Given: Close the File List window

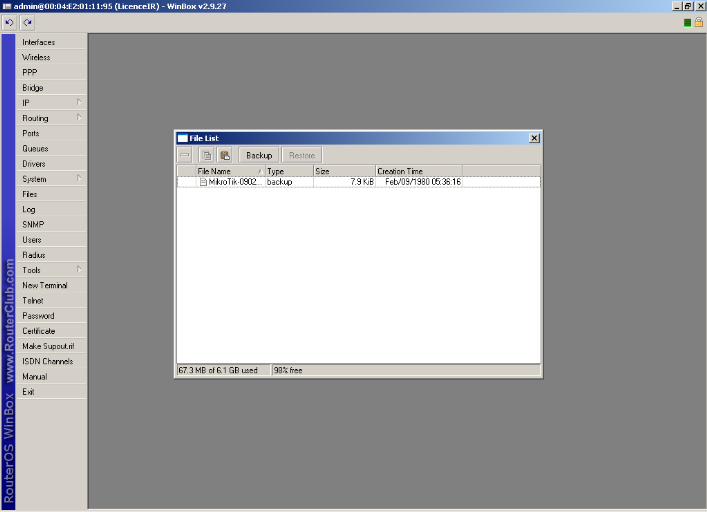Looking at the screenshot, I should point(534,138).
